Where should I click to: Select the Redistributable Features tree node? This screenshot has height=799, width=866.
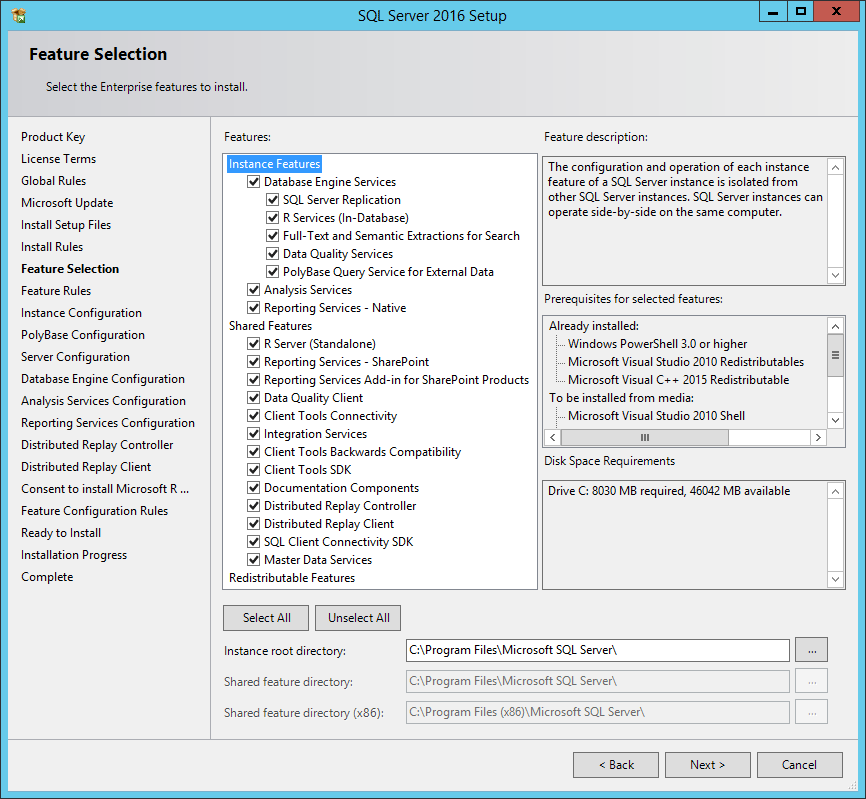292,578
